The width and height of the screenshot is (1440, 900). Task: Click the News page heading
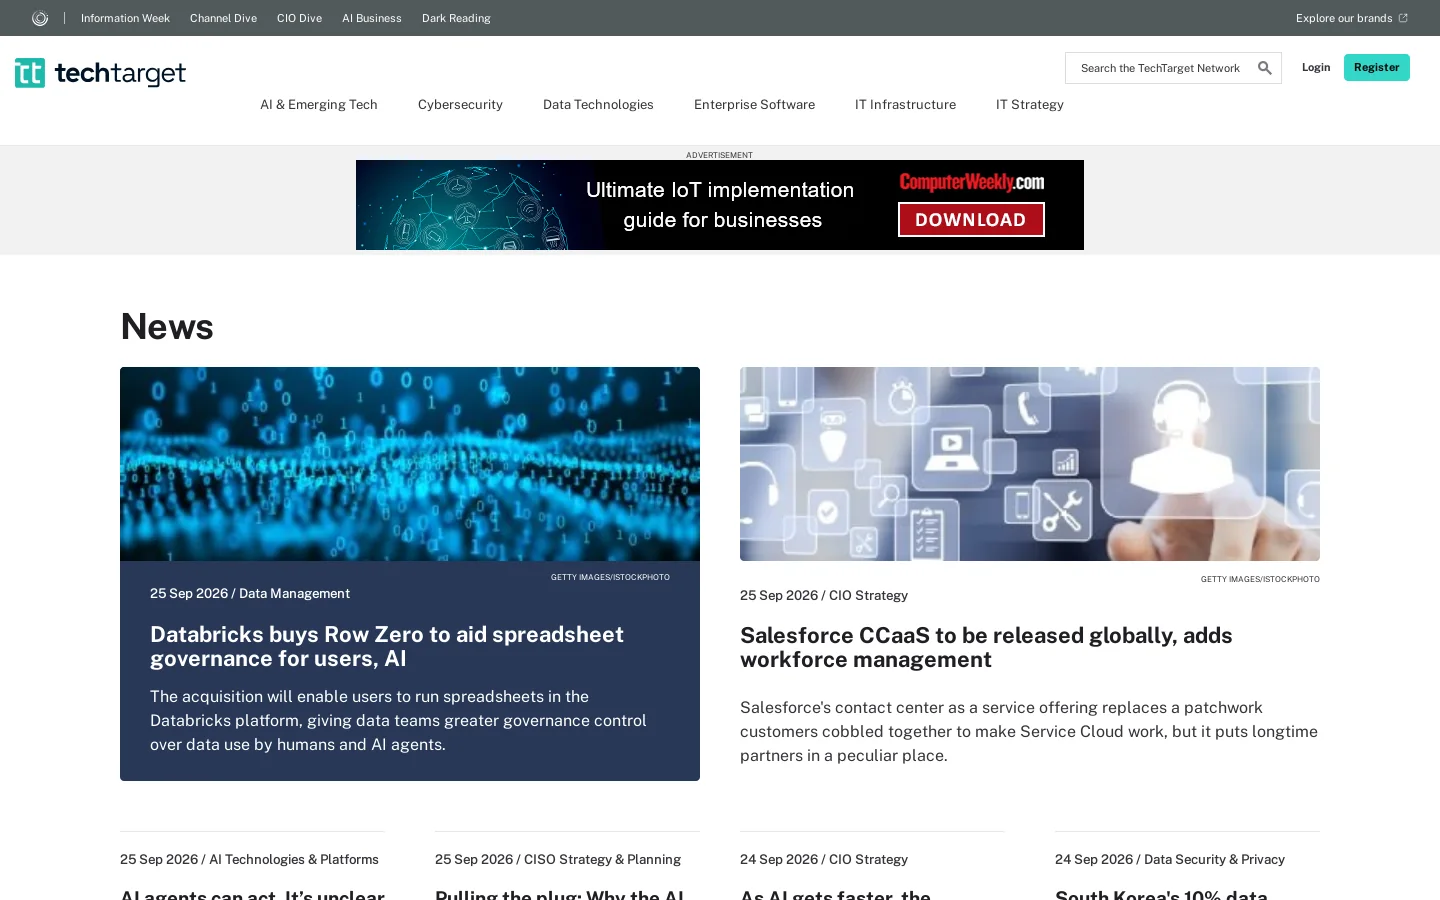coord(167,327)
